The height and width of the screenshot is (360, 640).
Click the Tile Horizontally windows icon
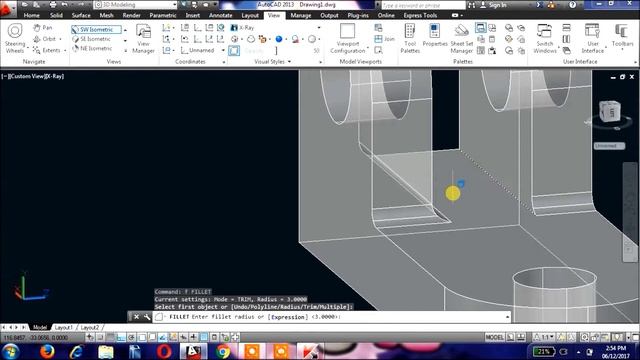click(566, 28)
